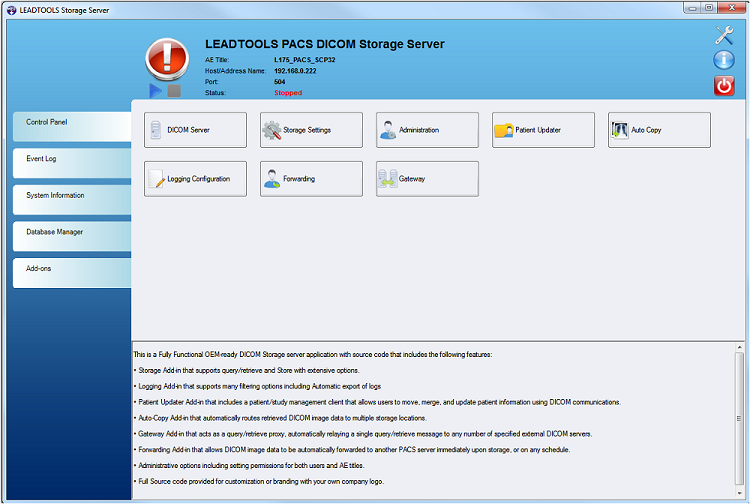The image size is (750, 504).
Task: Click the AE Title value L175_PACS_SCP32
Action: (x=305, y=60)
